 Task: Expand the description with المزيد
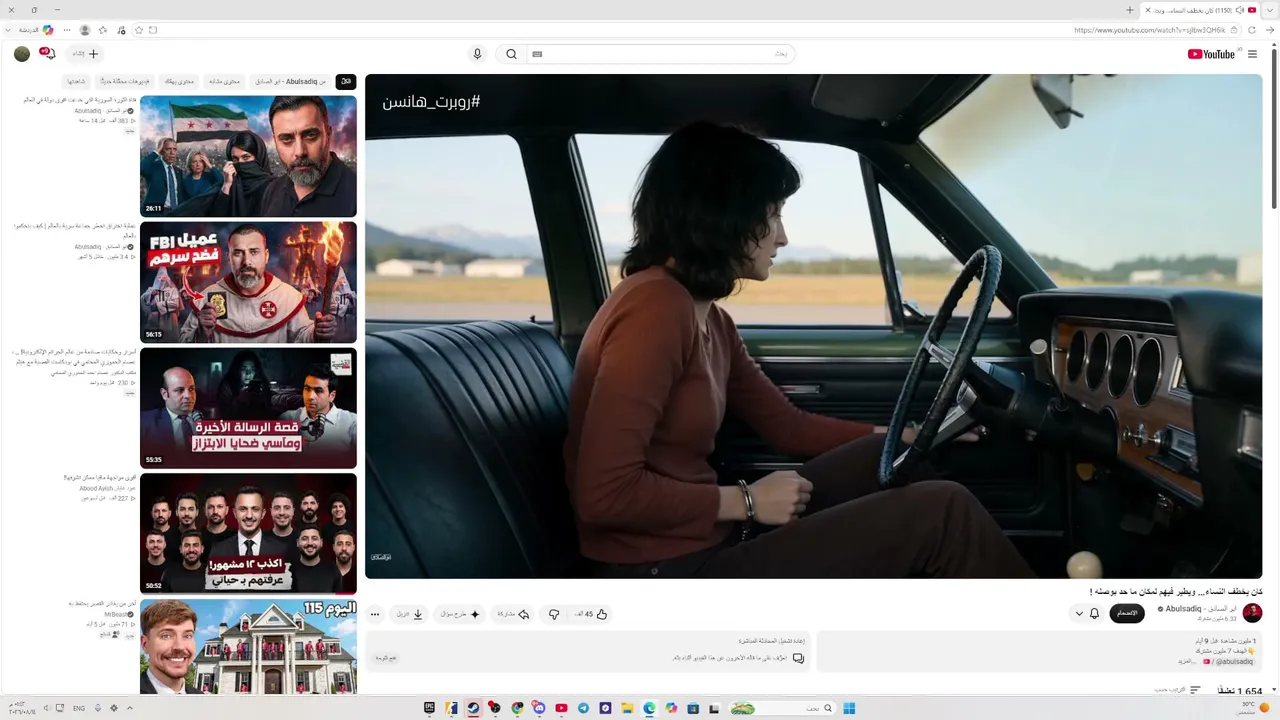pos(1186,661)
